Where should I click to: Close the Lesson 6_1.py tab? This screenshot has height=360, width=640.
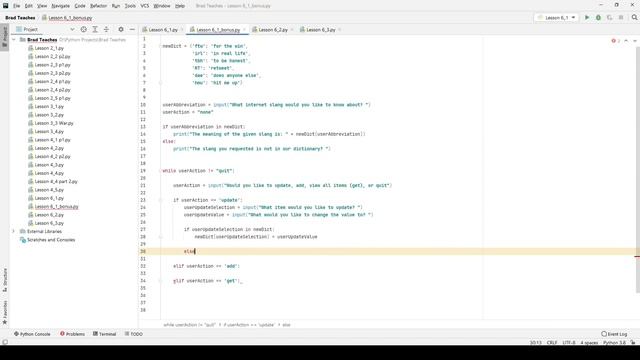pos(182,30)
